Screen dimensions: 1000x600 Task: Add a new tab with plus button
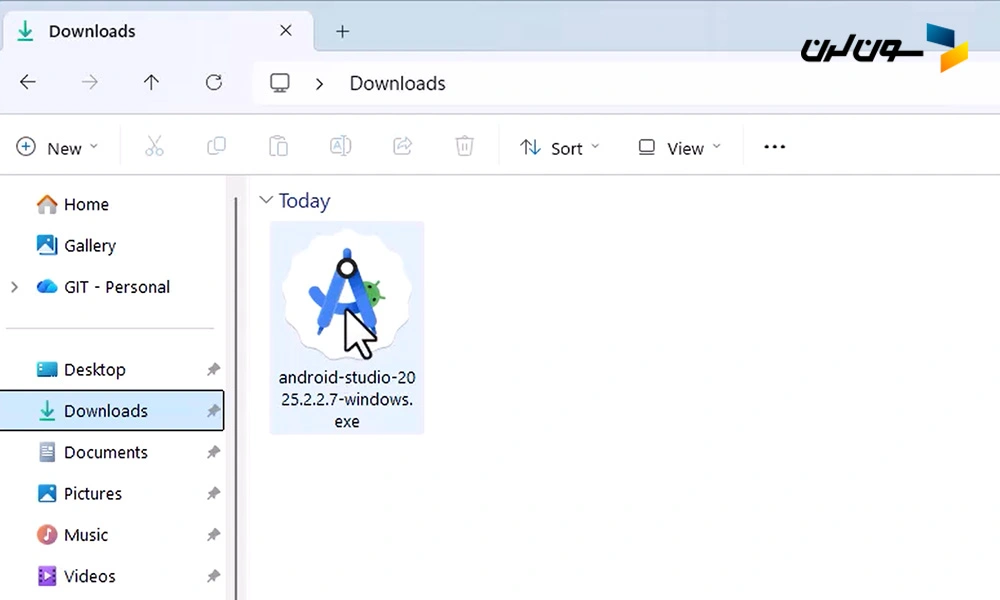click(x=342, y=31)
